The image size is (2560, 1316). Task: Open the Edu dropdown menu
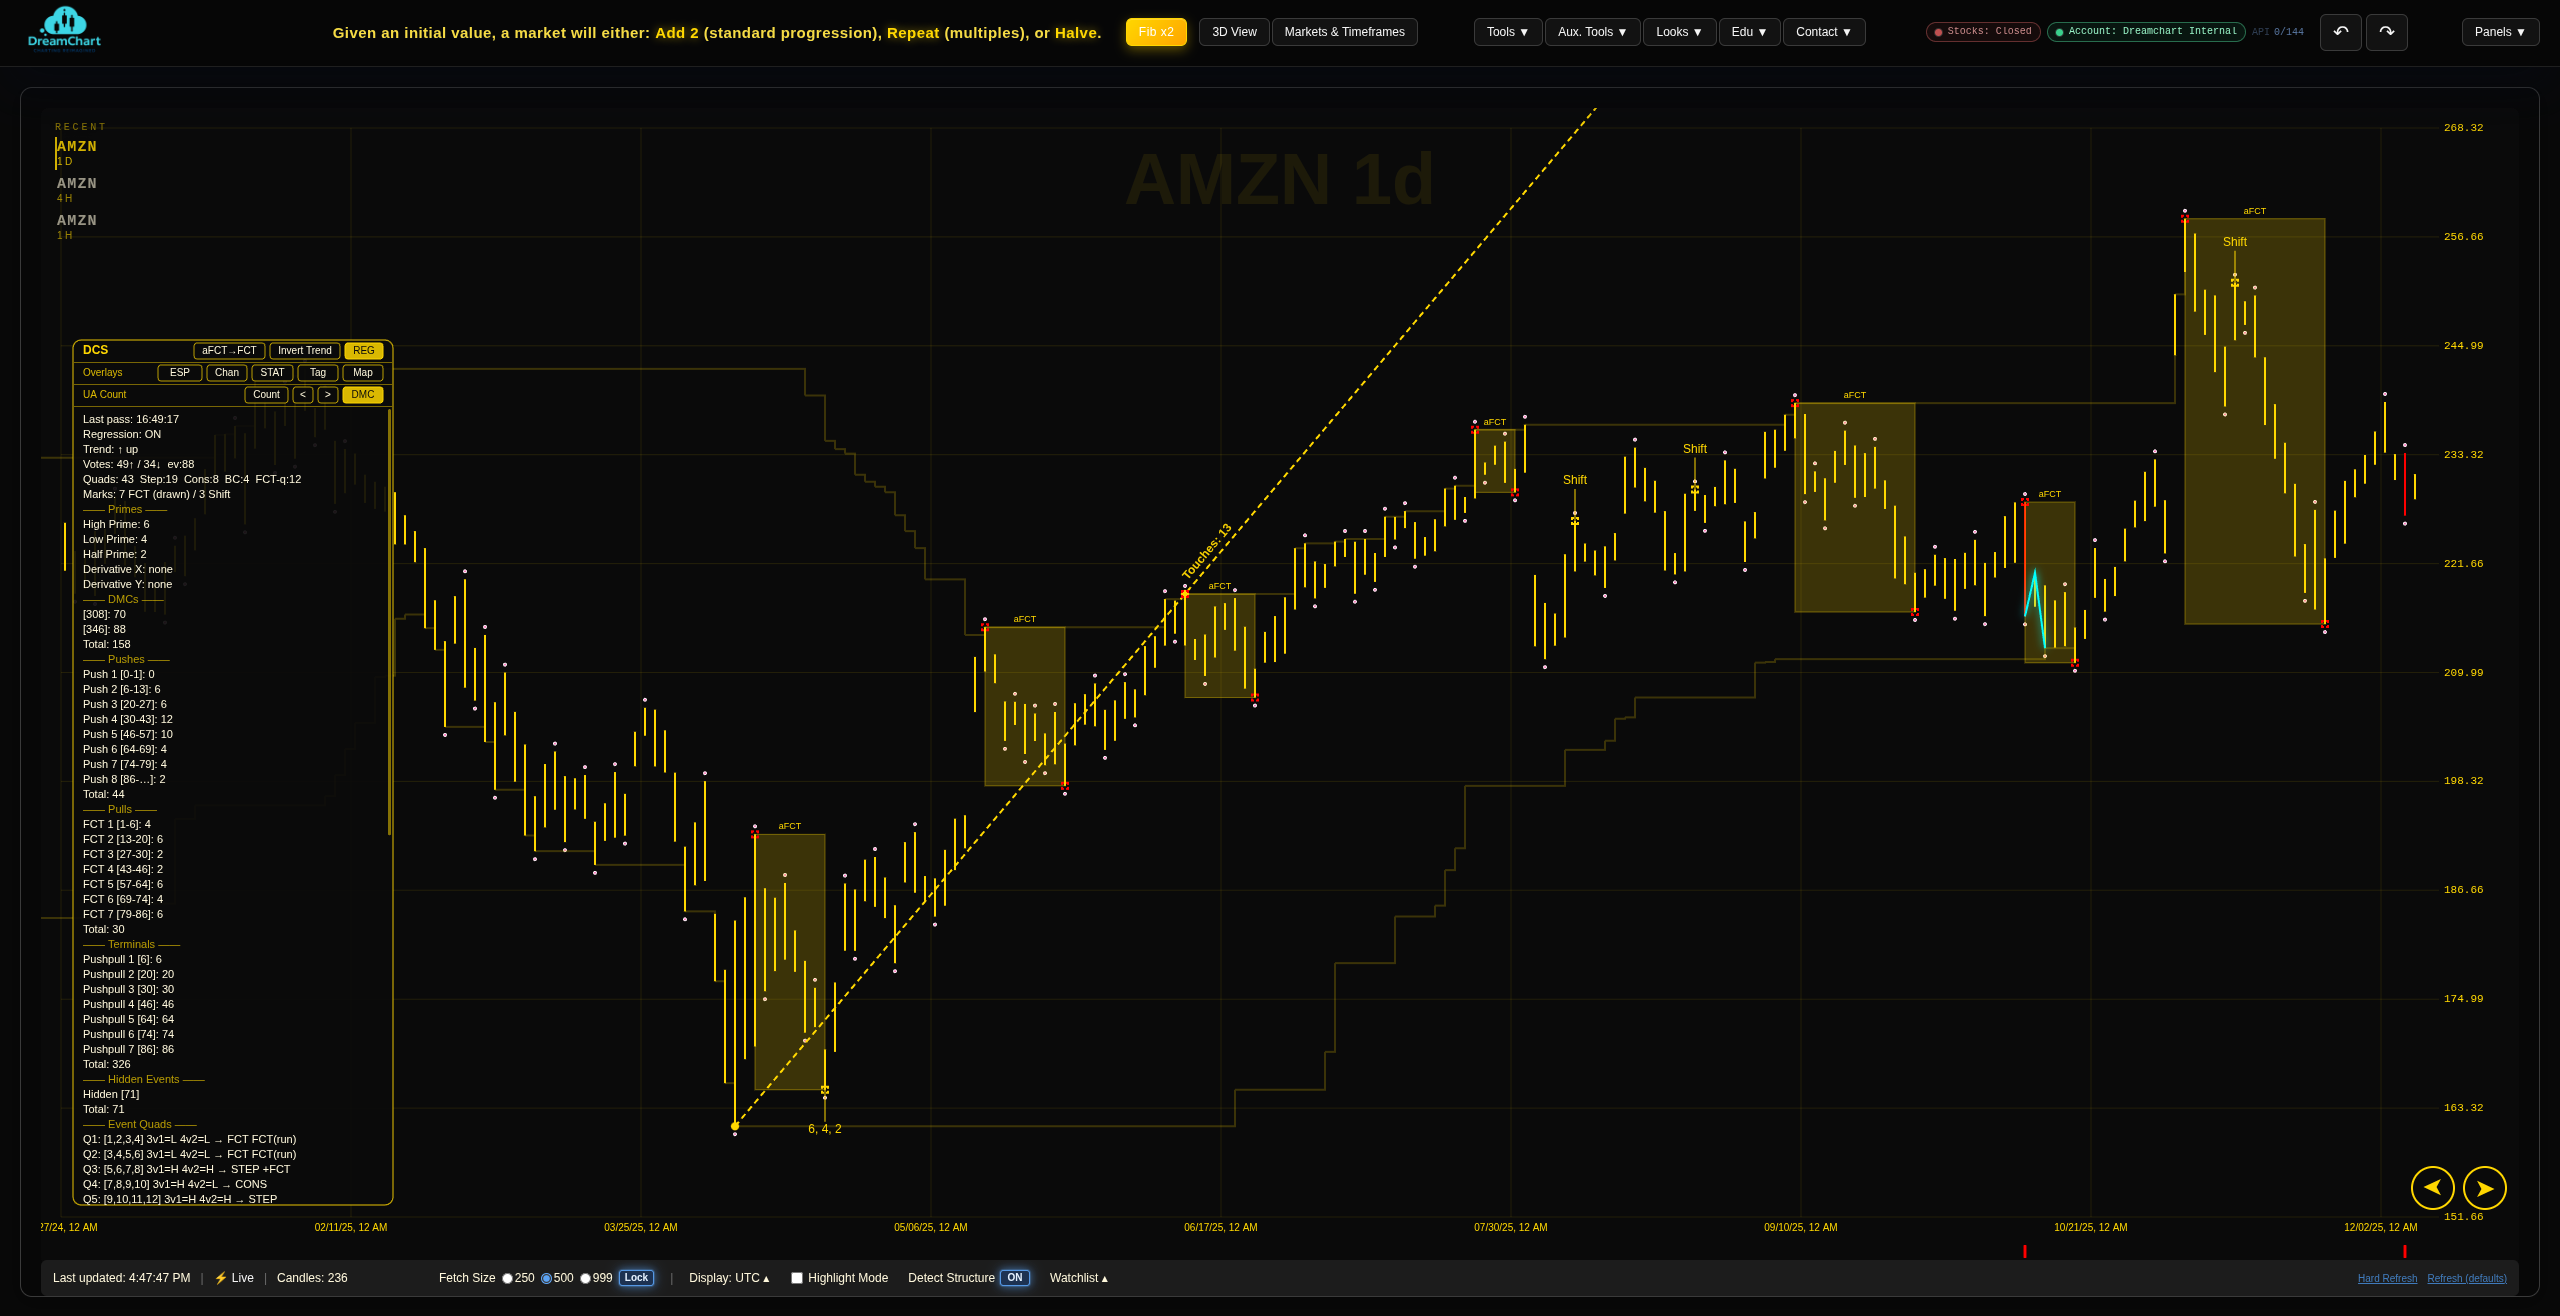(x=1749, y=32)
